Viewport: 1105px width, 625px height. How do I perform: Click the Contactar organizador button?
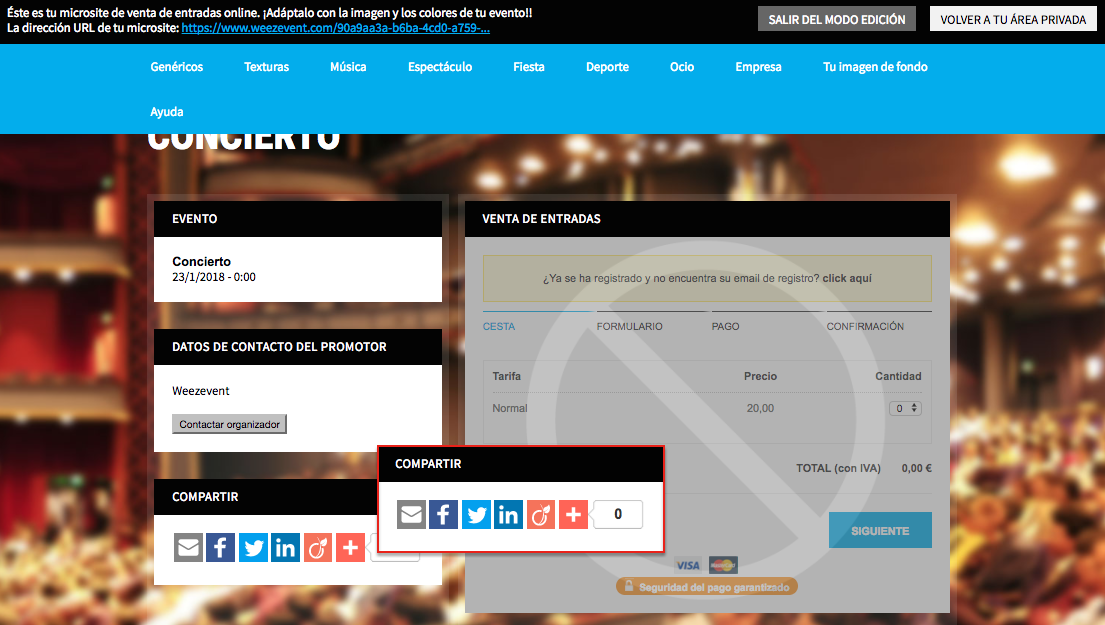coord(229,425)
